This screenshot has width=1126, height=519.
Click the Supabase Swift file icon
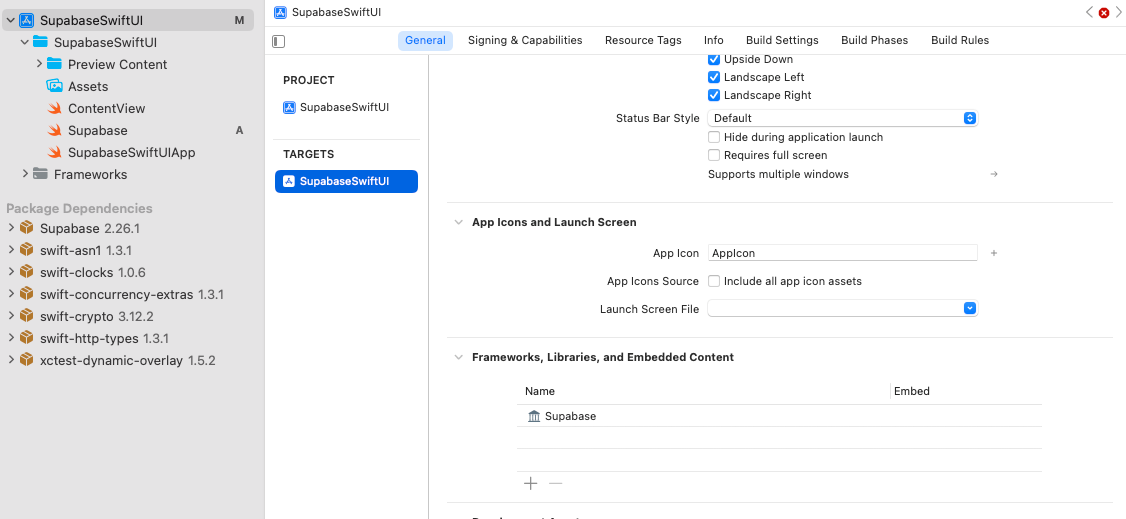tap(55, 131)
